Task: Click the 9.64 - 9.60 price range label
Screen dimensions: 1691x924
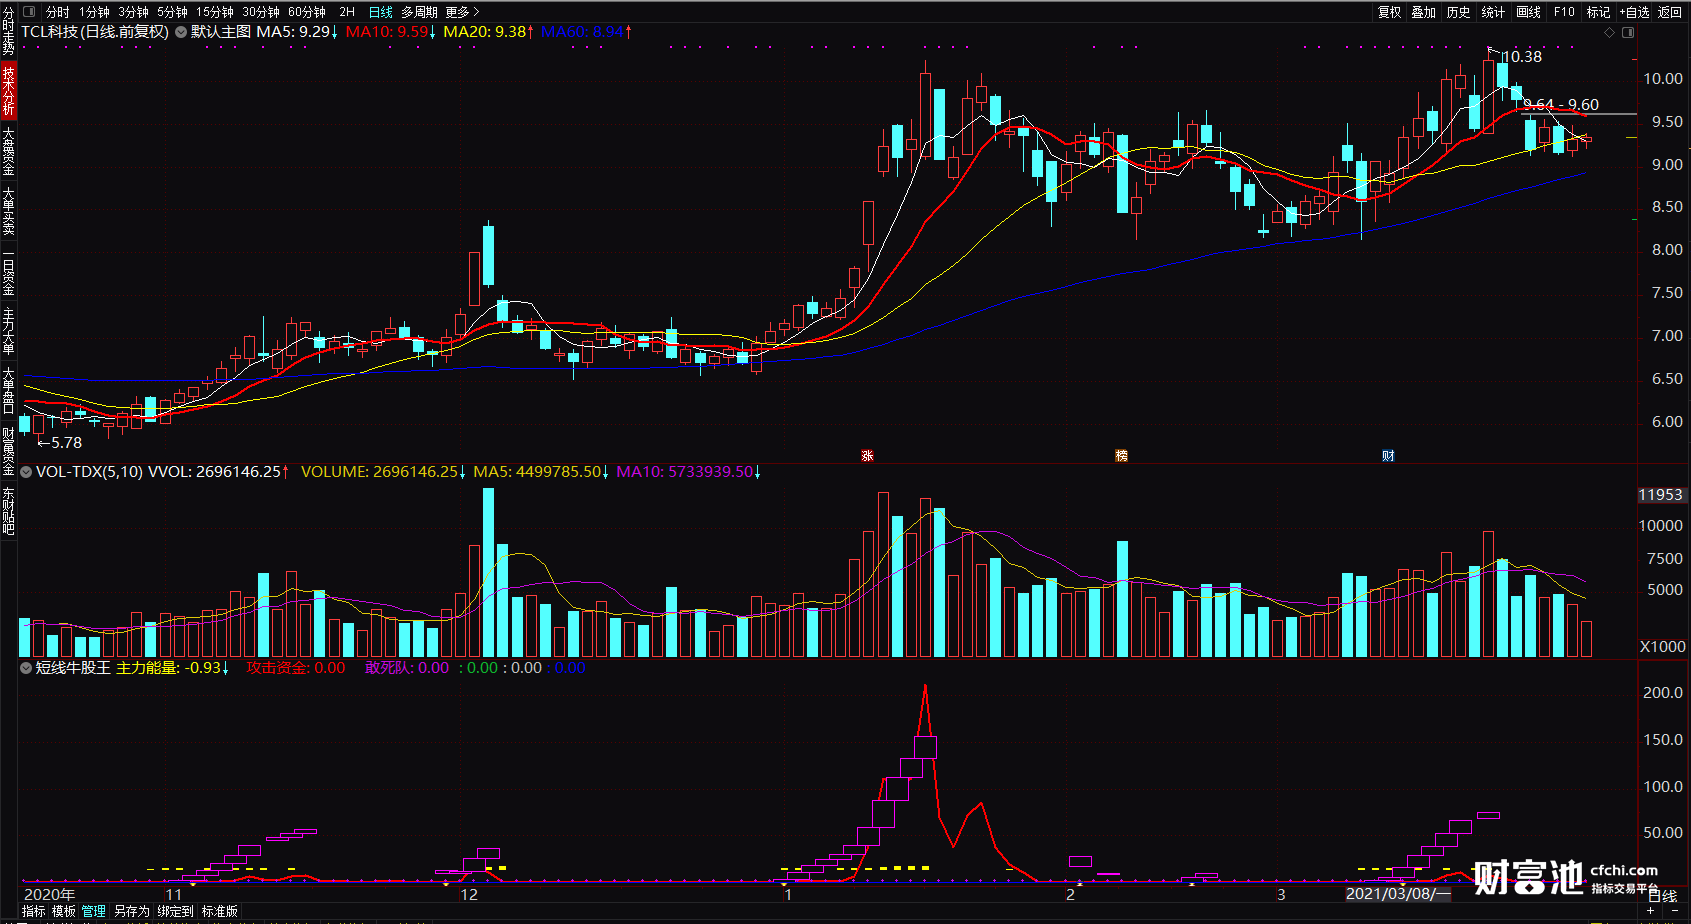Action: click(x=1561, y=105)
